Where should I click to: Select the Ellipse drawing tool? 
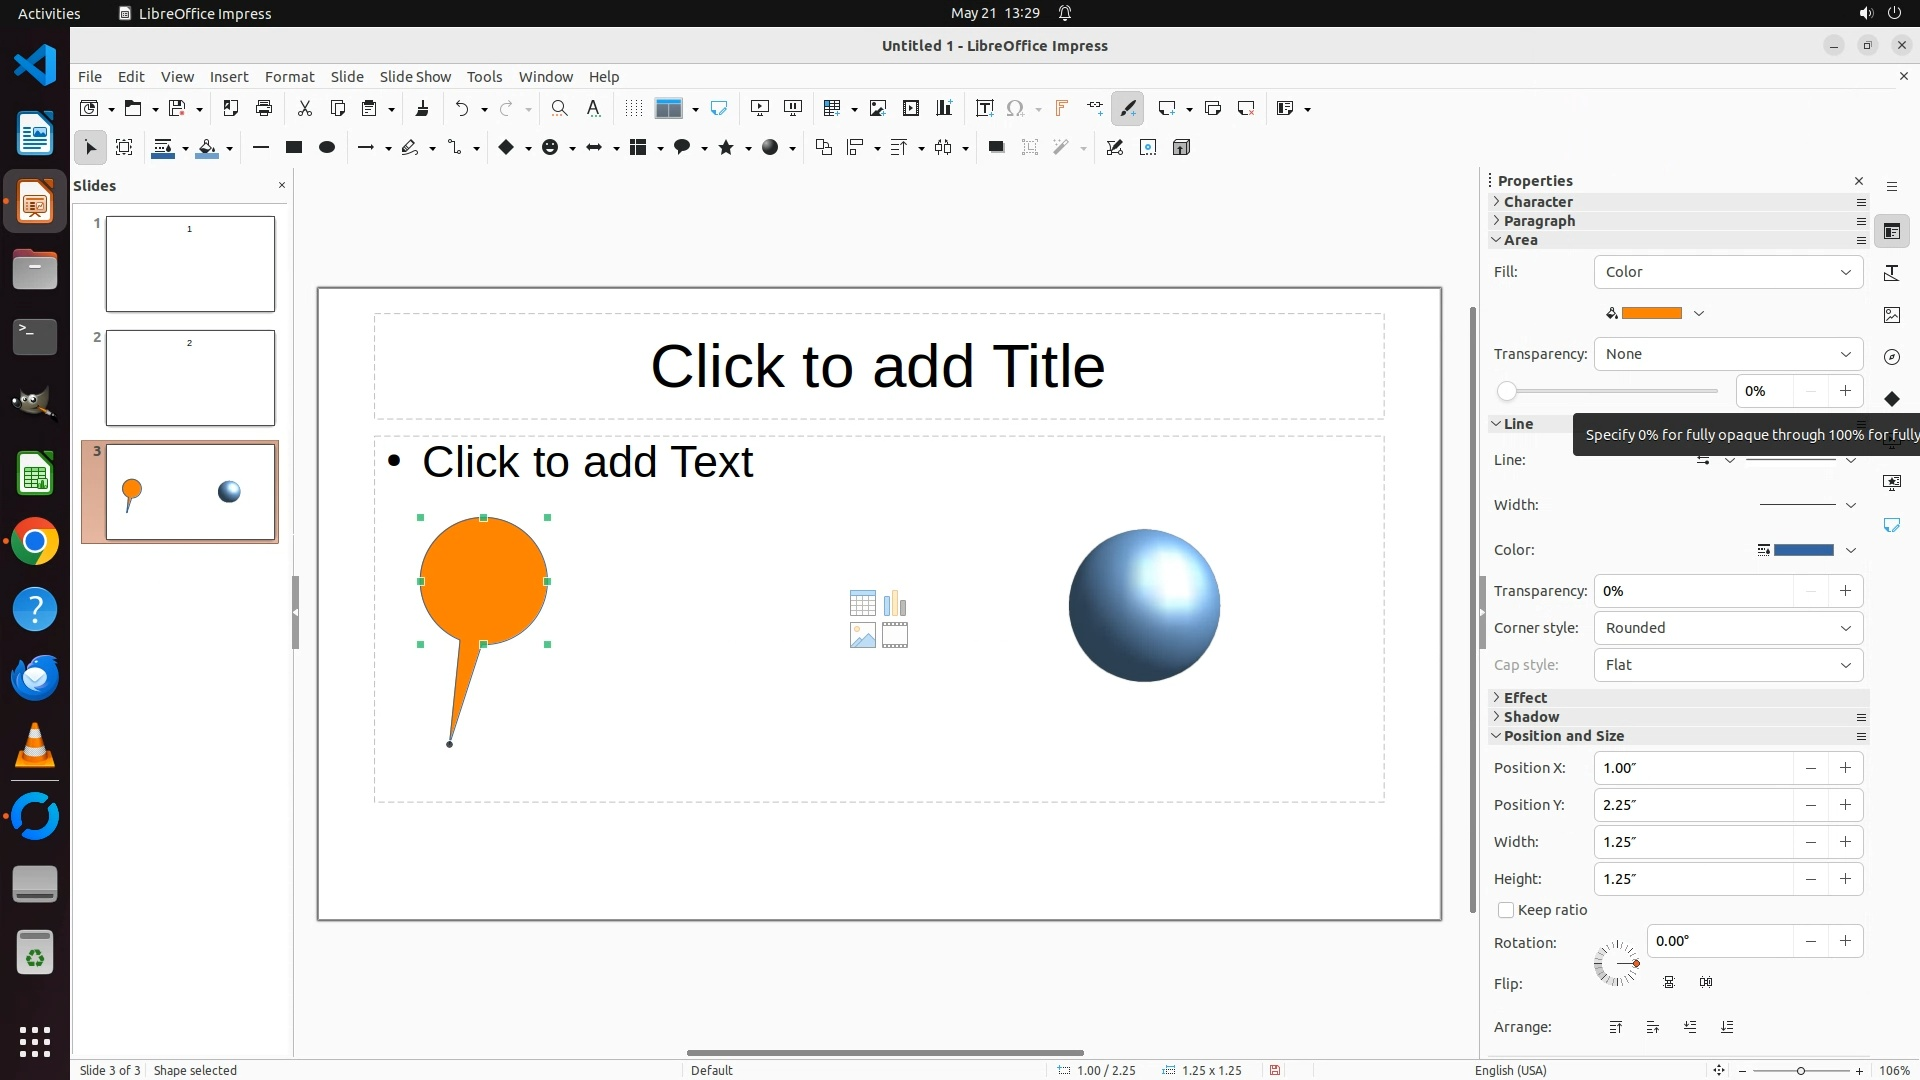pyautogui.click(x=326, y=147)
